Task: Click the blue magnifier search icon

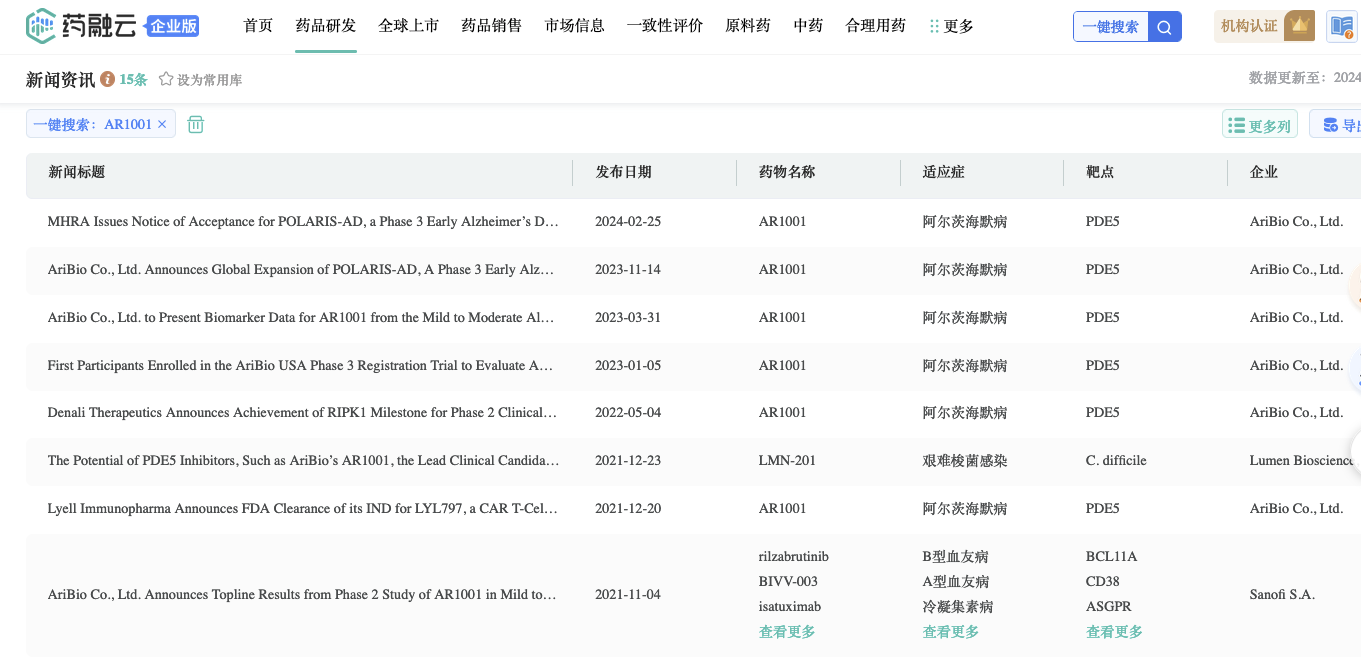Action: point(1164,27)
